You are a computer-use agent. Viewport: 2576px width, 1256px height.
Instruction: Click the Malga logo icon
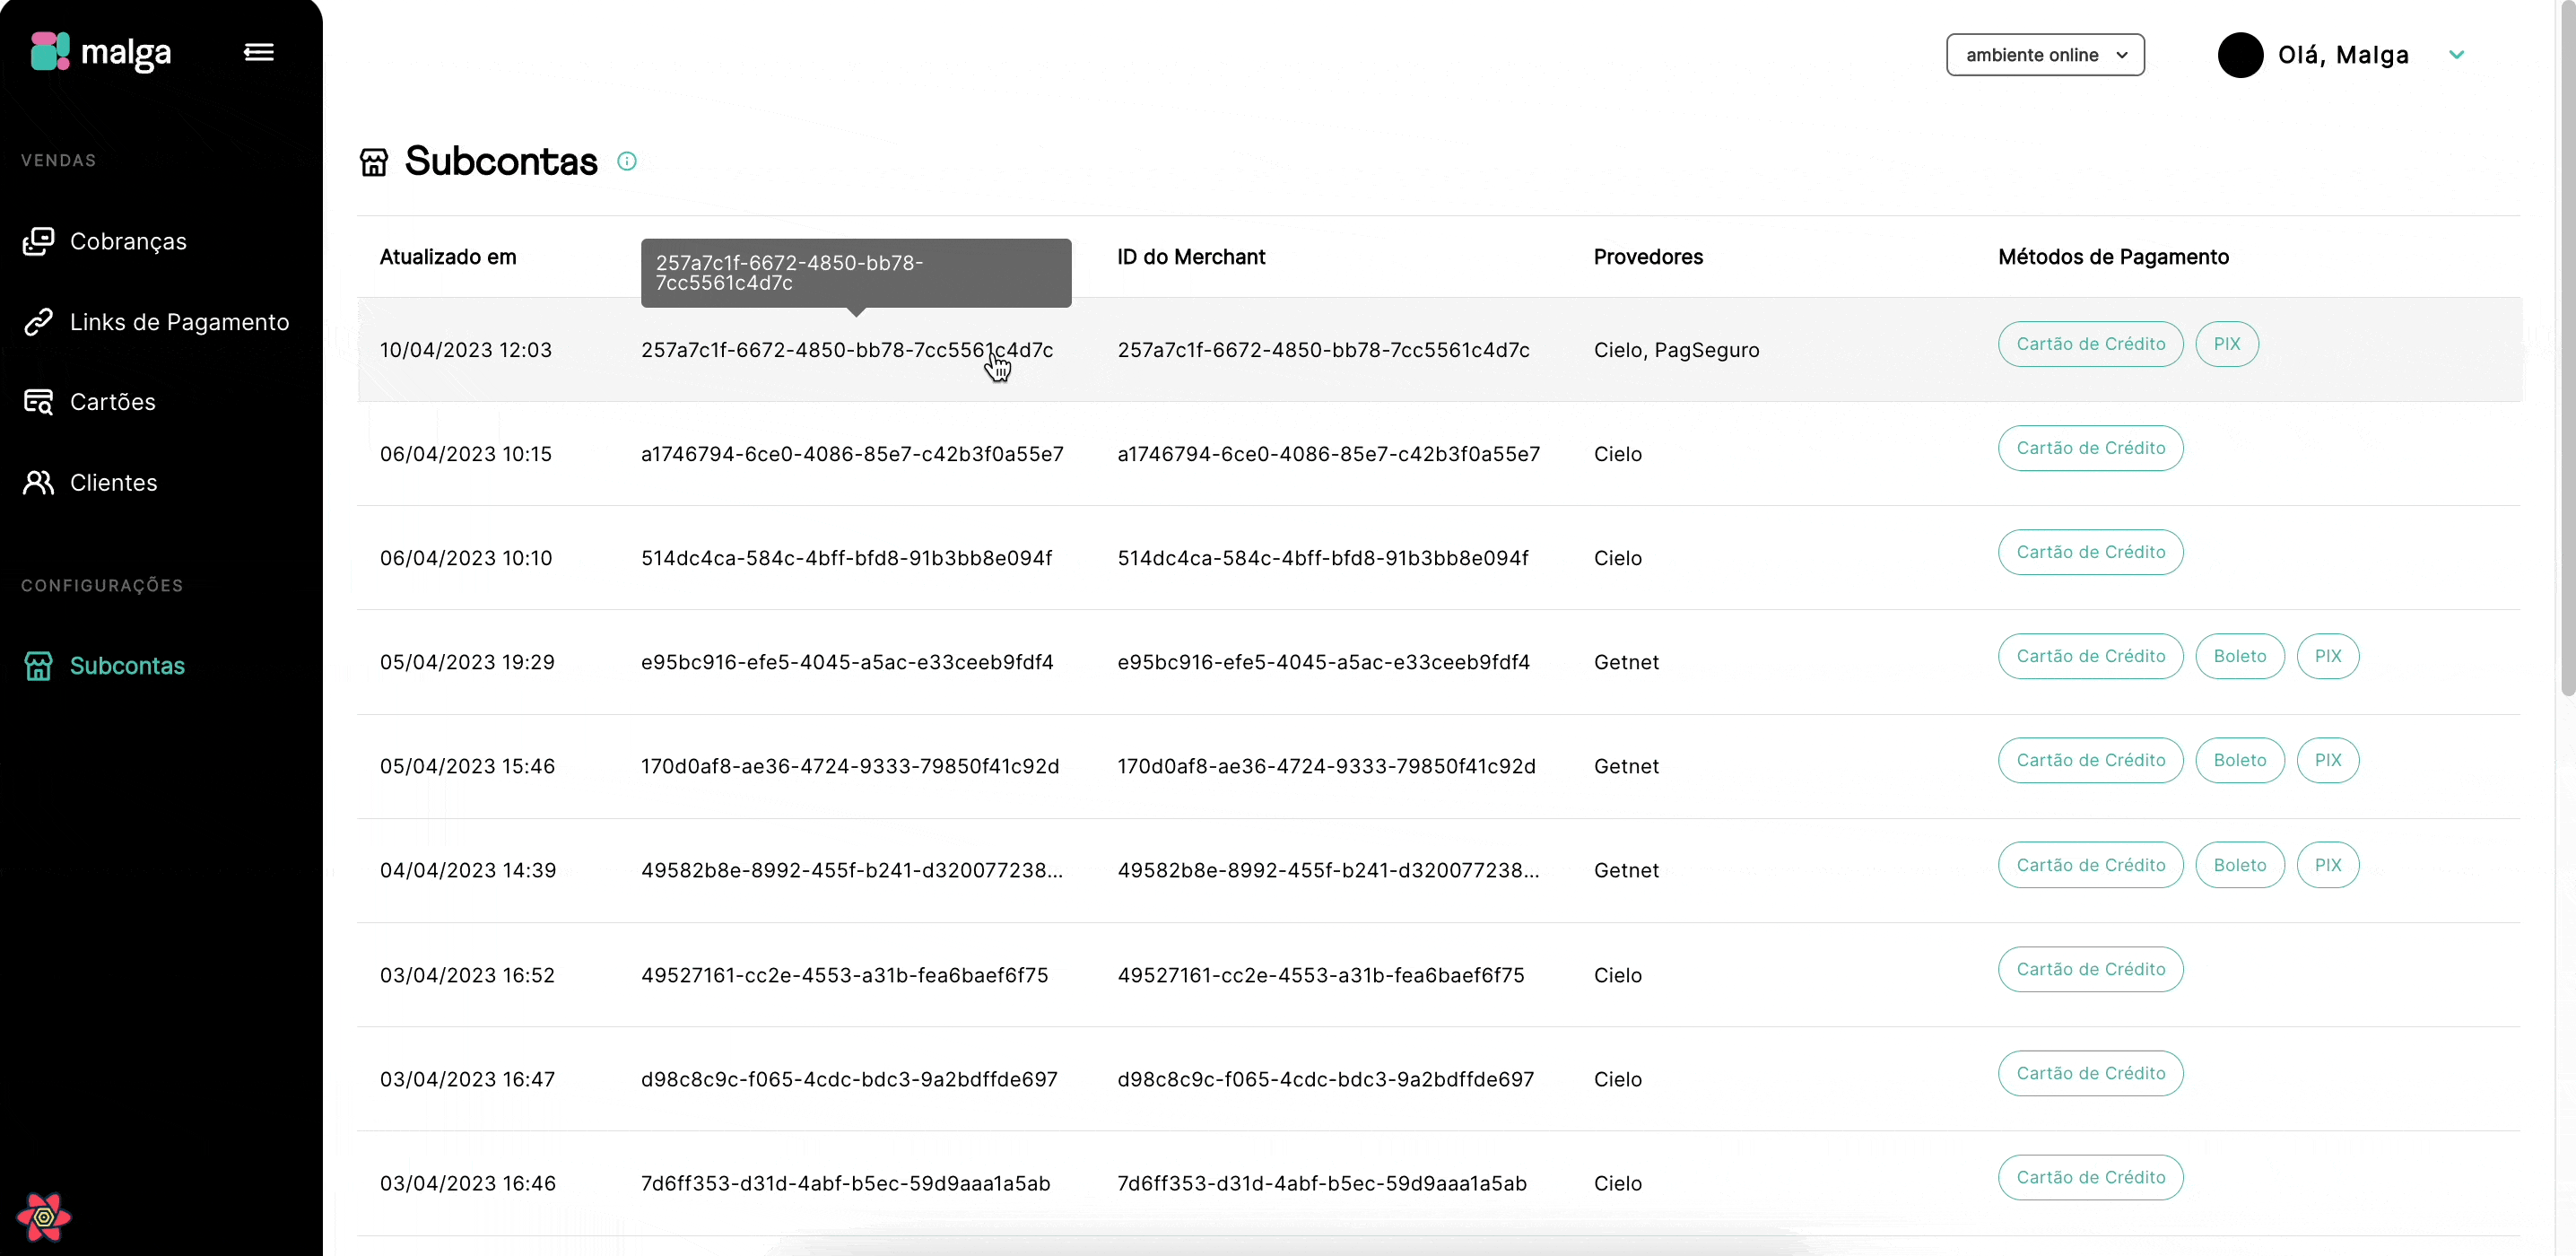point(50,52)
